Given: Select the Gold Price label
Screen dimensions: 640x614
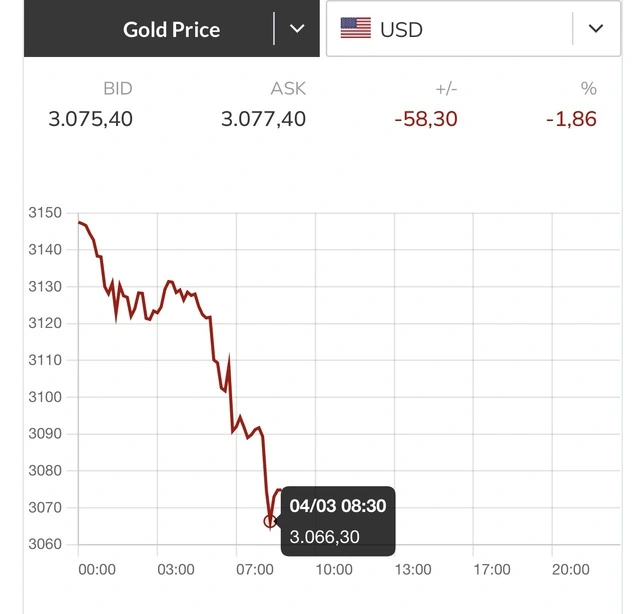Looking at the screenshot, I should [x=171, y=29].
